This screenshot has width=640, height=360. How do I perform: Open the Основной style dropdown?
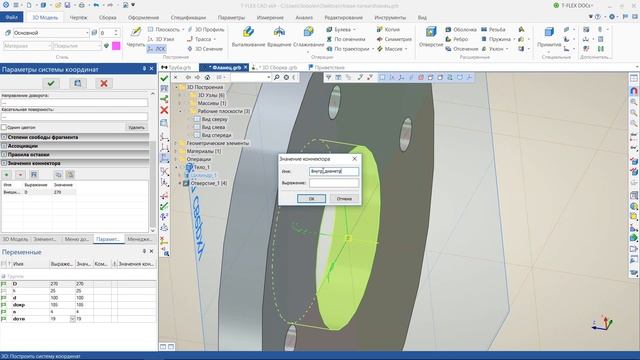(87, 33)
